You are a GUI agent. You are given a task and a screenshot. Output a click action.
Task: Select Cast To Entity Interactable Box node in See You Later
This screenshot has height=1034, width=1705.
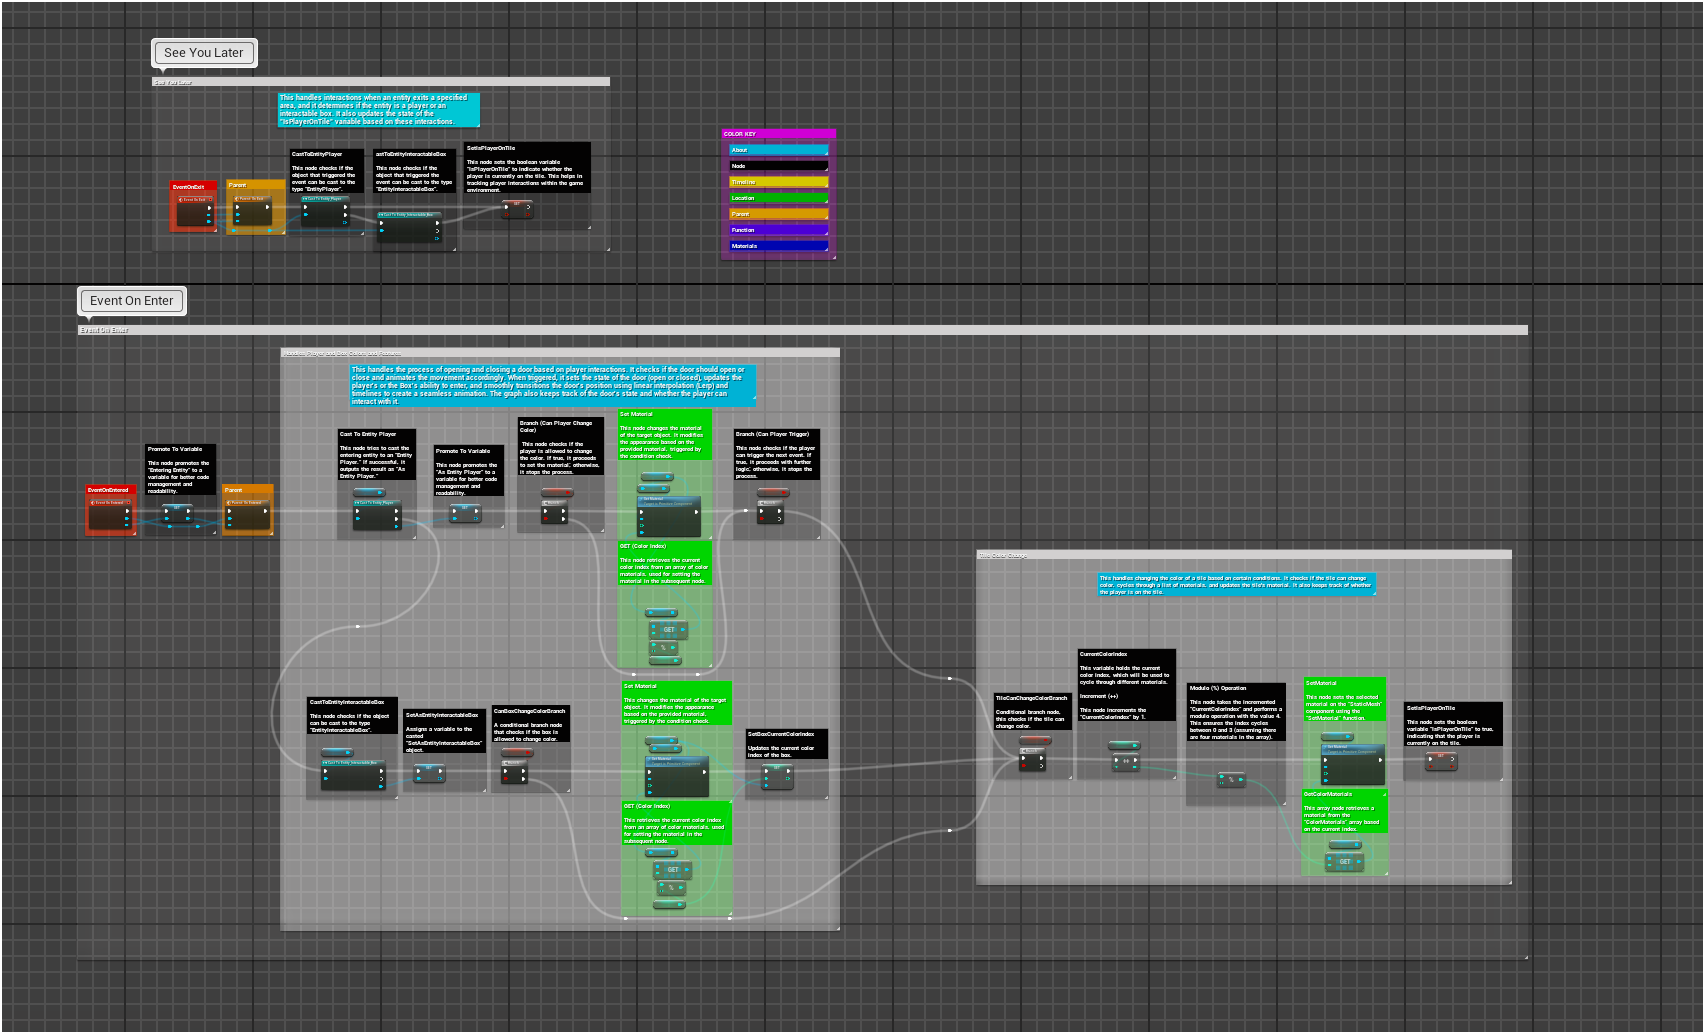pyautogui.click(x=409, y=226)
